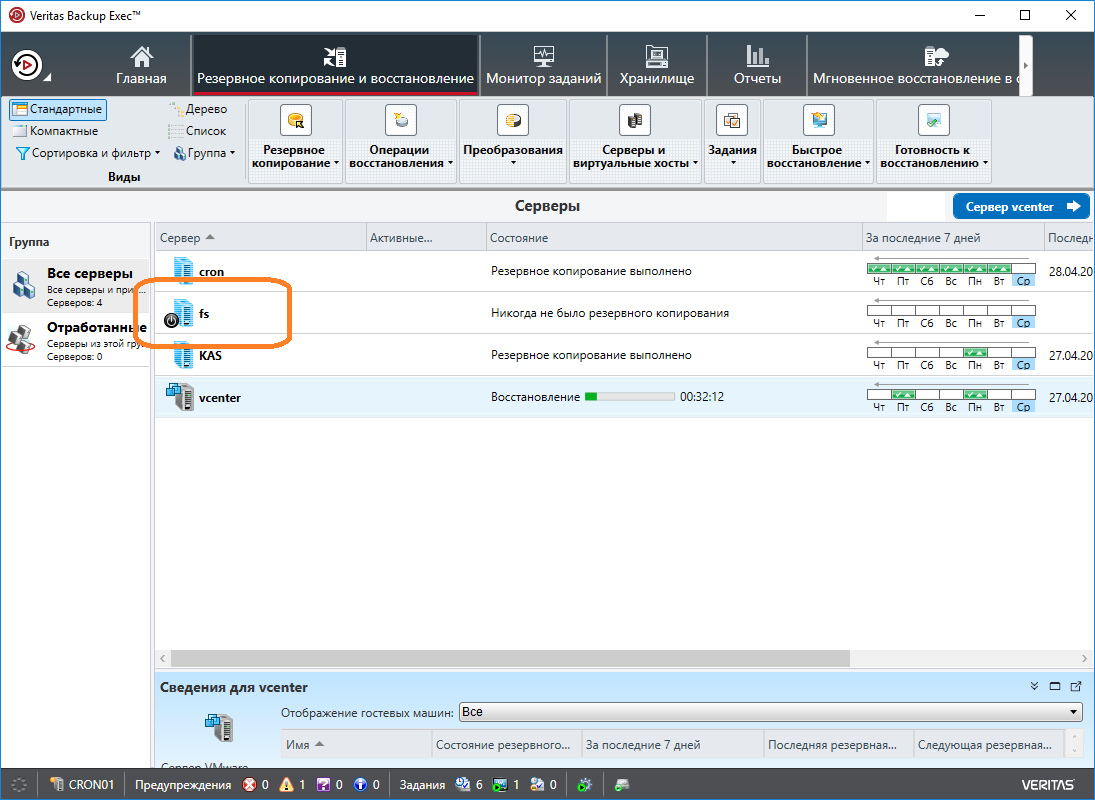The height and width of the screenshot is (800, 1095).
Task: Click the purple question alerts icon
Action: [x=323, y=785]
